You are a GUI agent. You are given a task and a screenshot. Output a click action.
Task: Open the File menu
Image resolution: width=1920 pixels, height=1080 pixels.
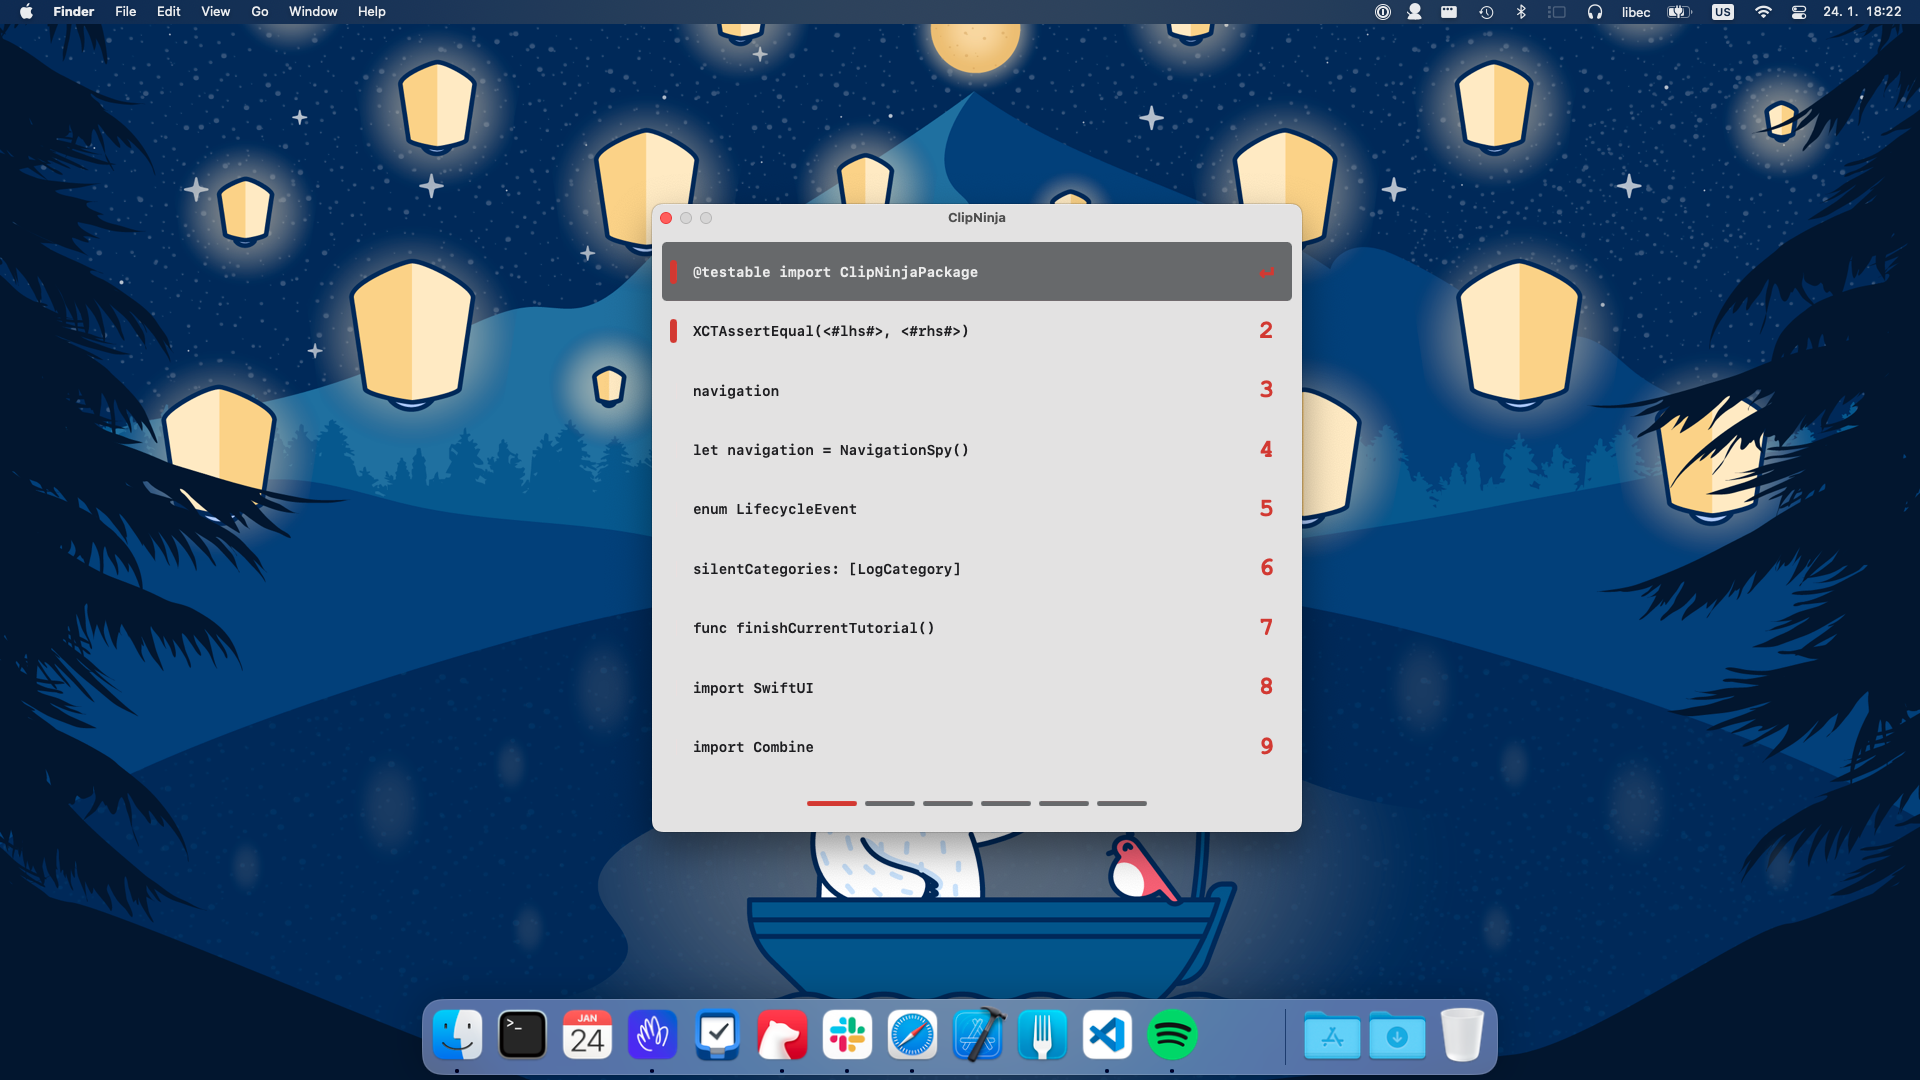125,12
